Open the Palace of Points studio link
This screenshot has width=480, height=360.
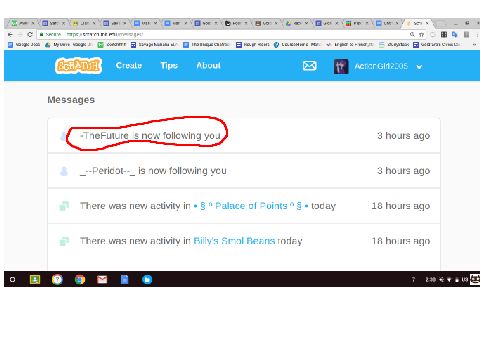[251, 206]
